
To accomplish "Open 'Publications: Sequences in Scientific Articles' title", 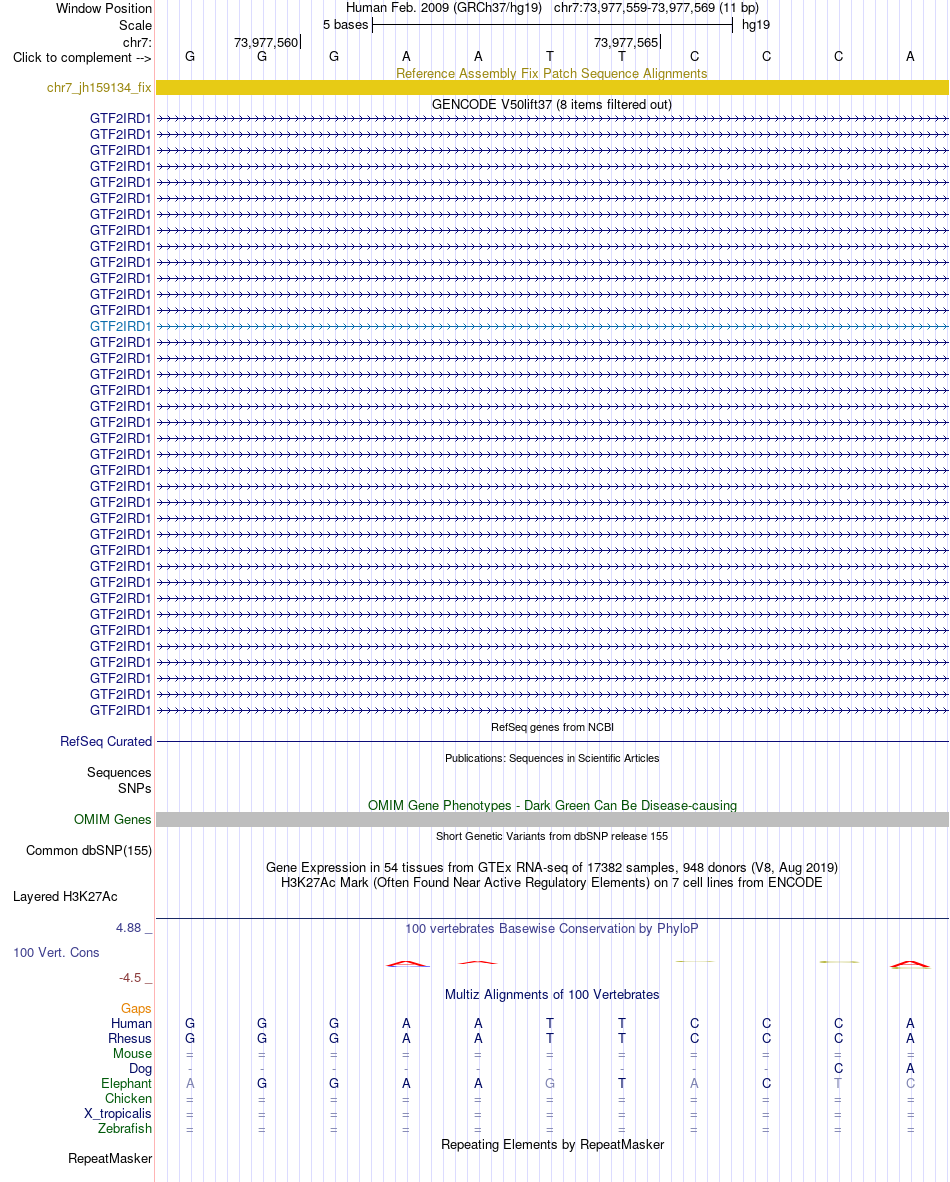I will click(x=552, y=758).
